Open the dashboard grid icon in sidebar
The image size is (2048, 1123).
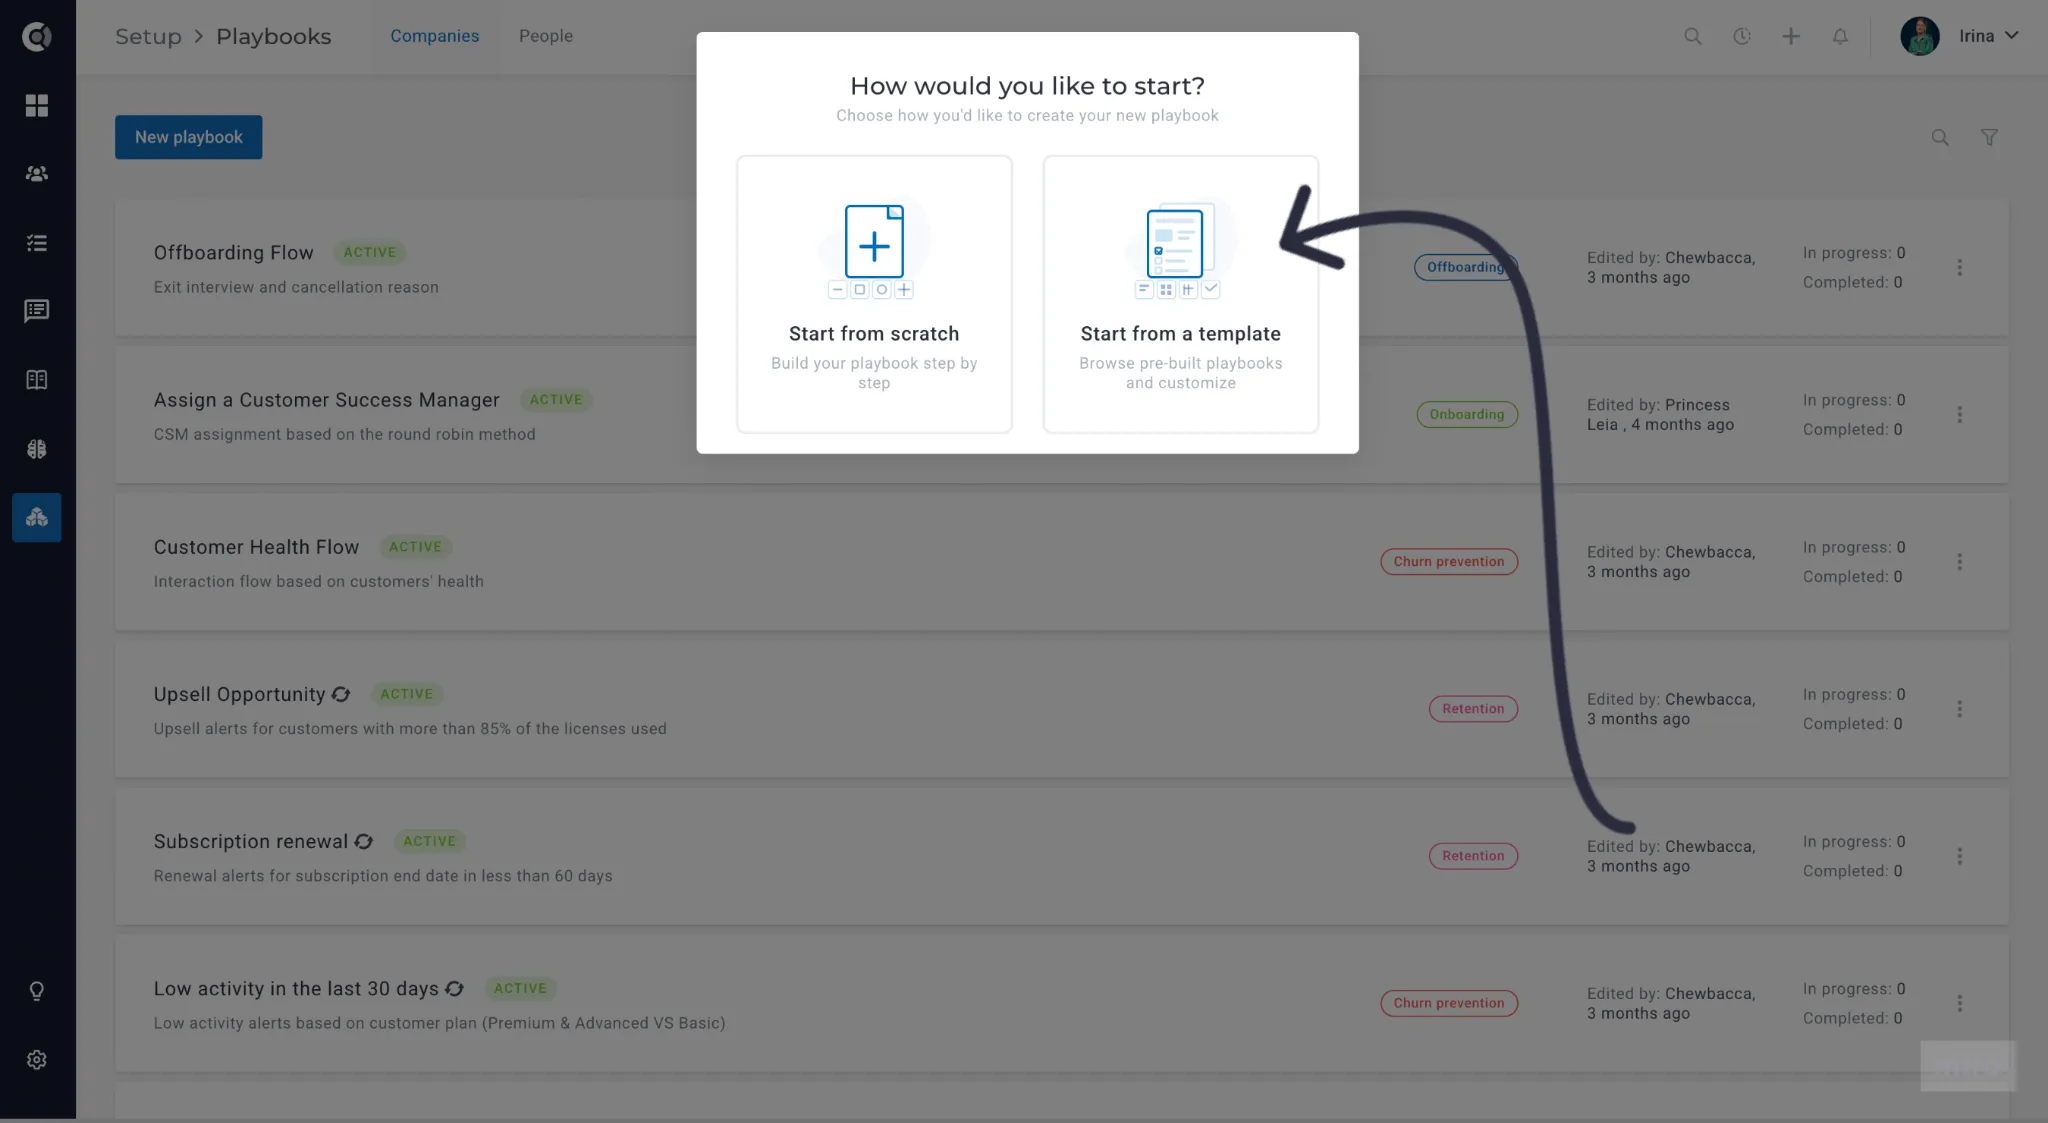pyautogui.click(x=37, y=105)
